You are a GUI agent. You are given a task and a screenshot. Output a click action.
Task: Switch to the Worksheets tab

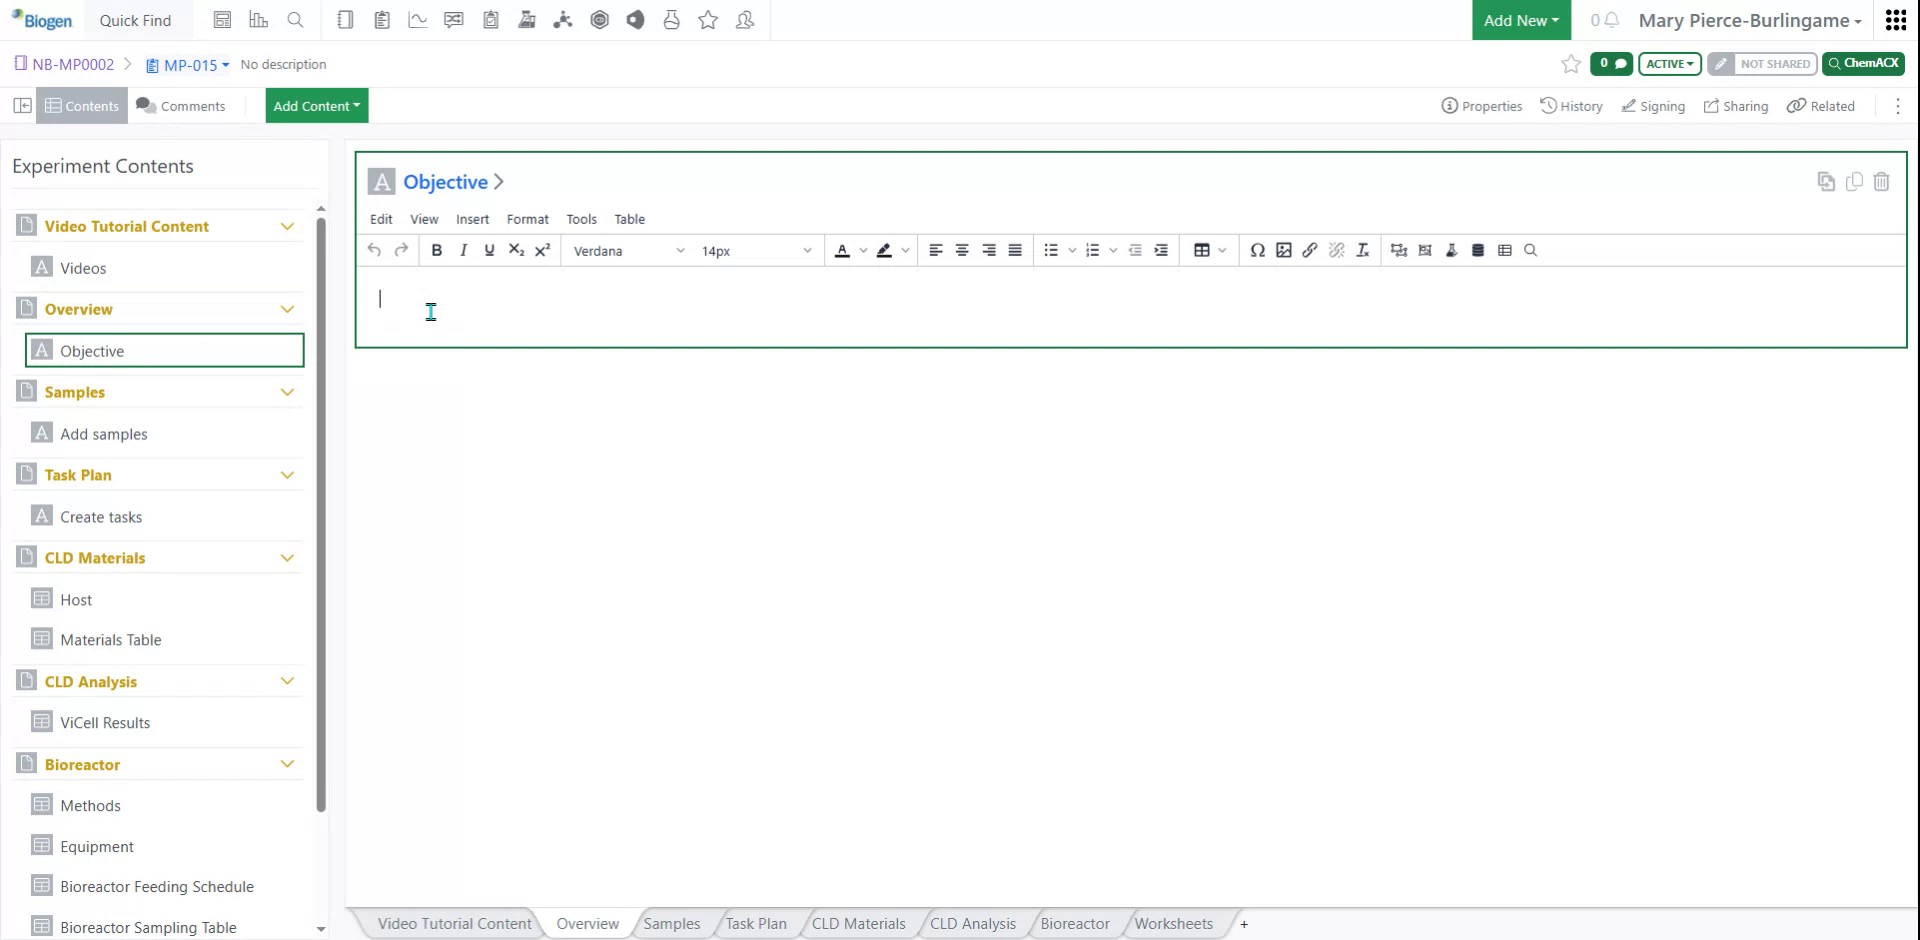tap(1173, 923)
